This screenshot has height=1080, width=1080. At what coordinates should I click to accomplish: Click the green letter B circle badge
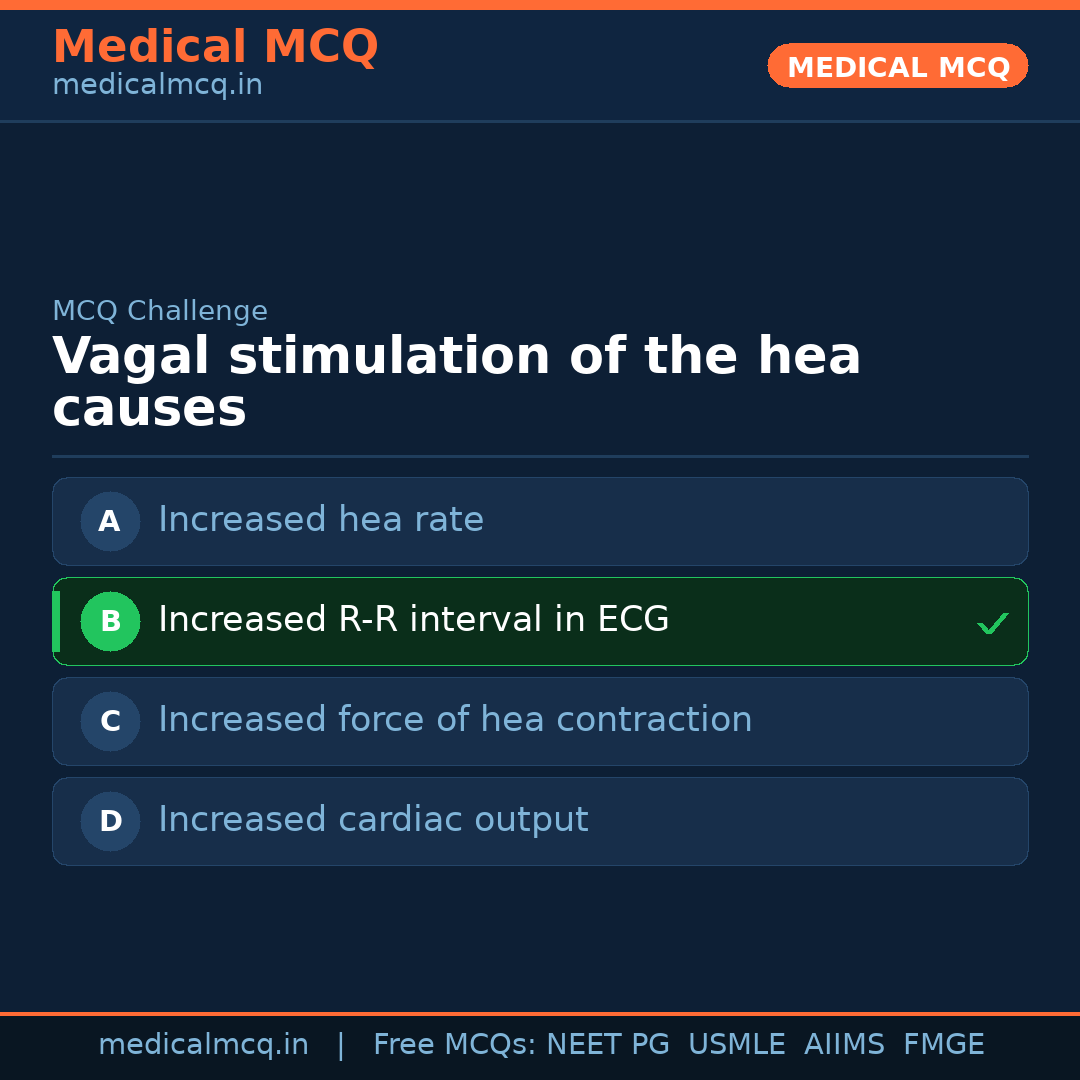tap(110, 621)
